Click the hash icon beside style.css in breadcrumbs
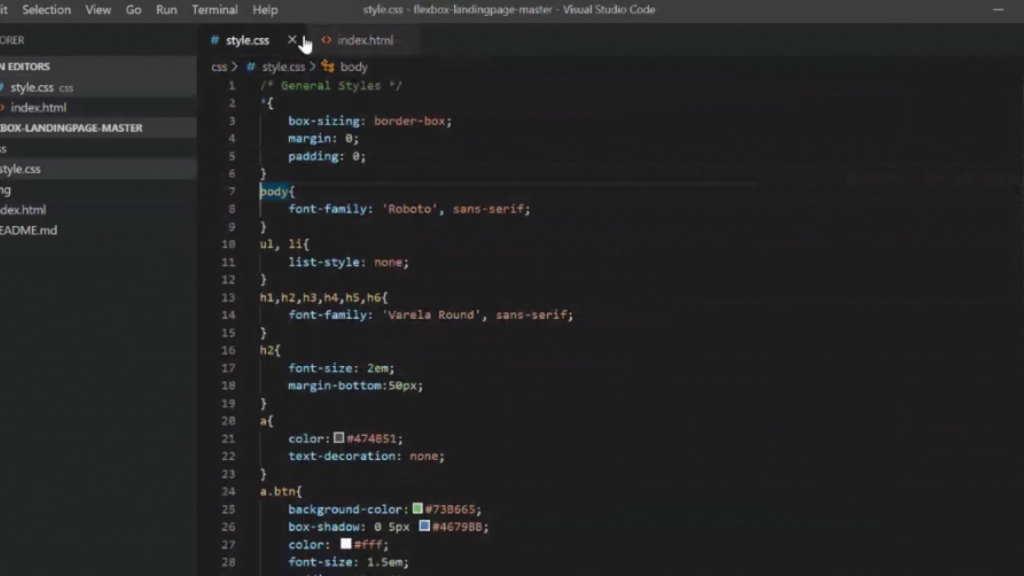The width and height of the screenshot is (1024, 576). pos(251,67)
